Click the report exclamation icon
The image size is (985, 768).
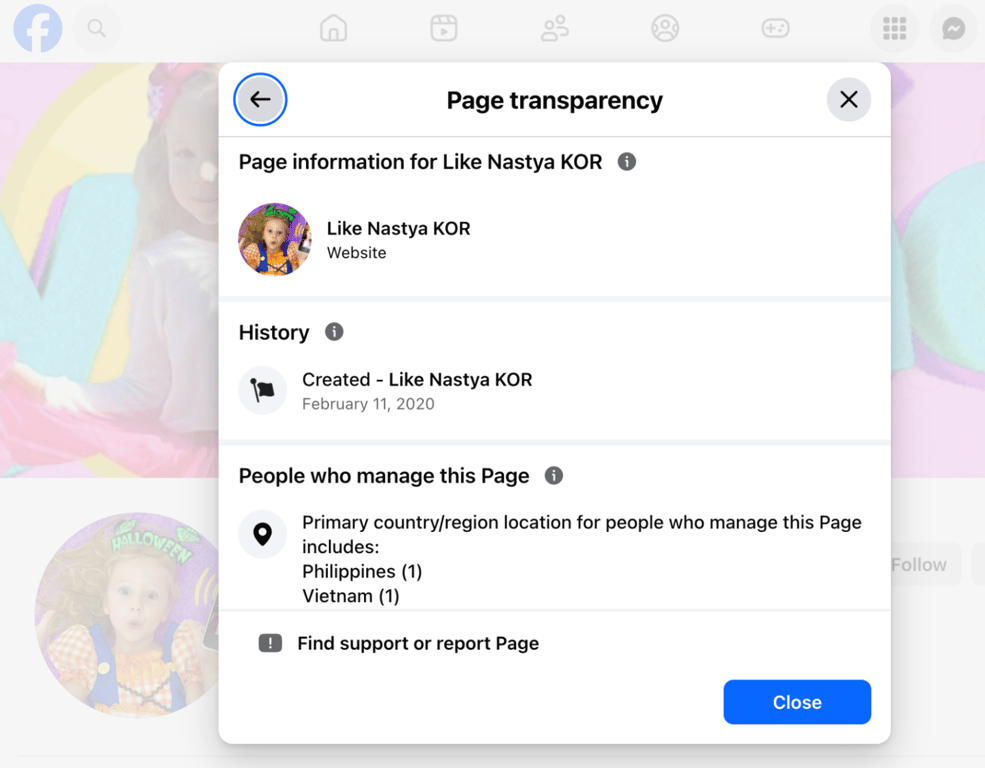point(270,643)
